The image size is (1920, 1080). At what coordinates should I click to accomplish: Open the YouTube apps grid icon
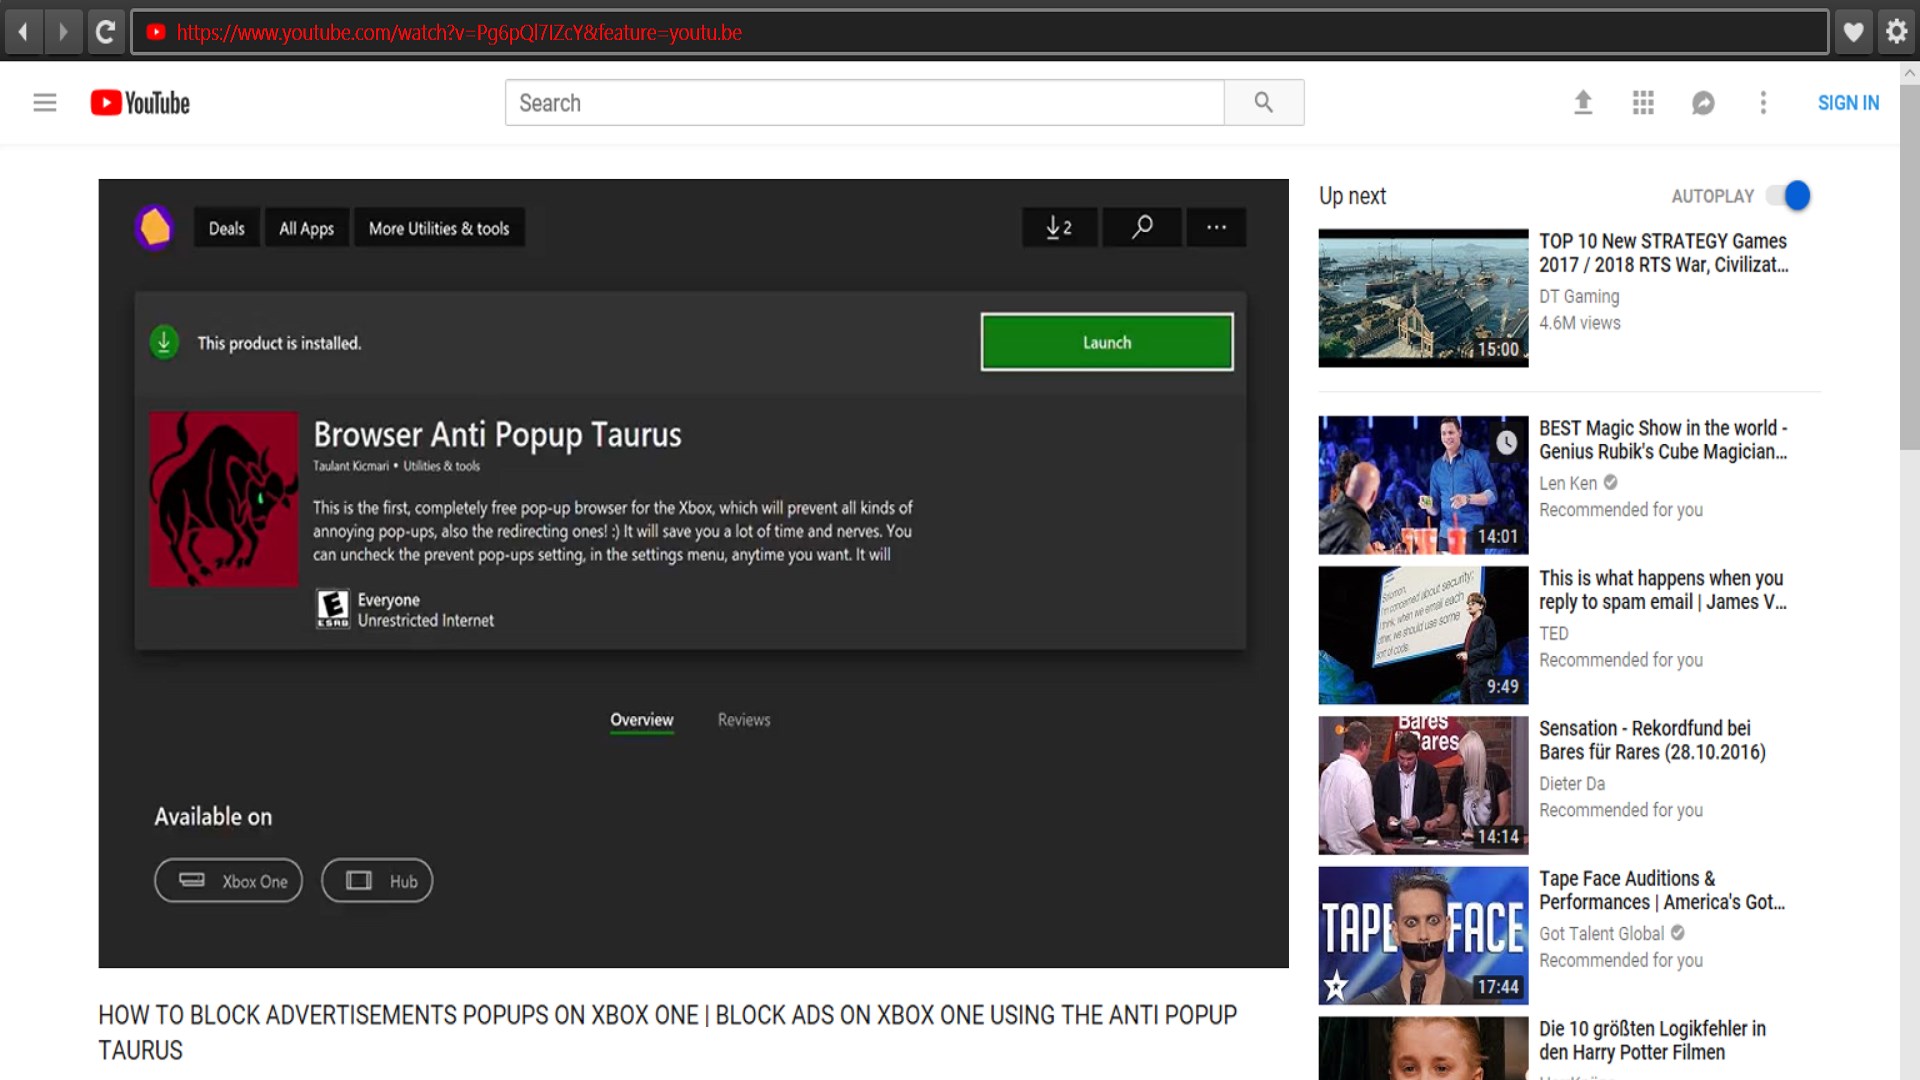(1643, 102)
